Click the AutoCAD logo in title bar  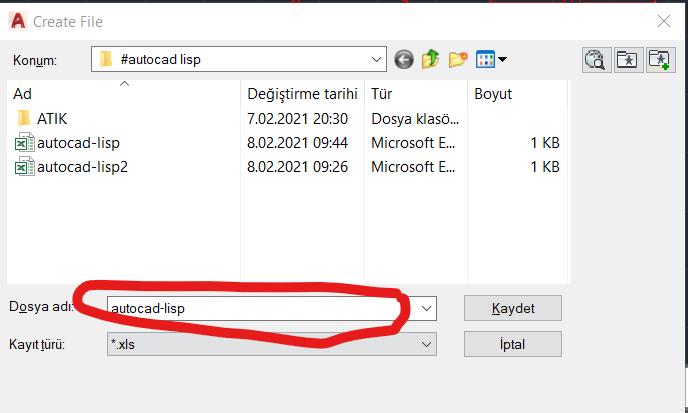point(18,21)
